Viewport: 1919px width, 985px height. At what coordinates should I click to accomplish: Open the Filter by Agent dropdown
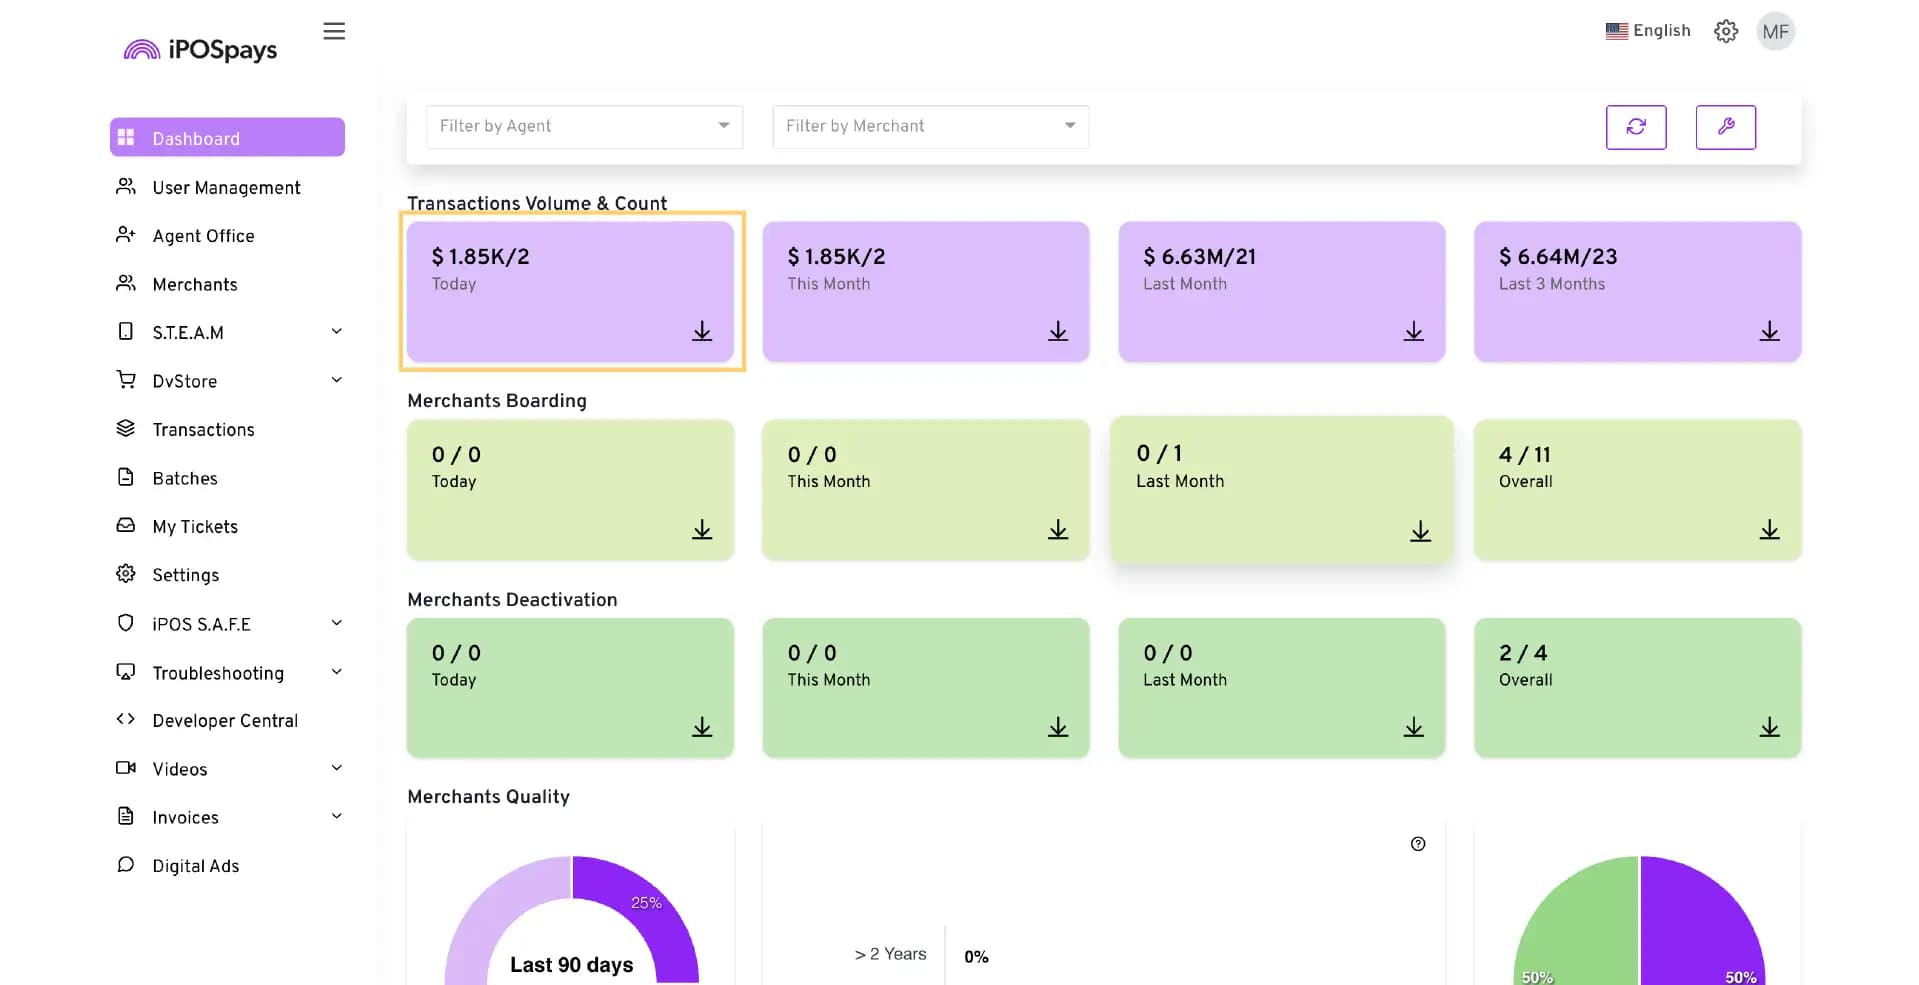(584, 127)
